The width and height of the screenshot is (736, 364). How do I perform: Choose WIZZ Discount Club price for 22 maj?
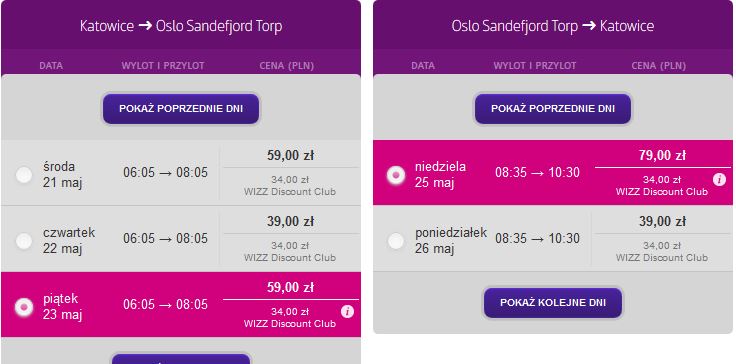(290, 252)
